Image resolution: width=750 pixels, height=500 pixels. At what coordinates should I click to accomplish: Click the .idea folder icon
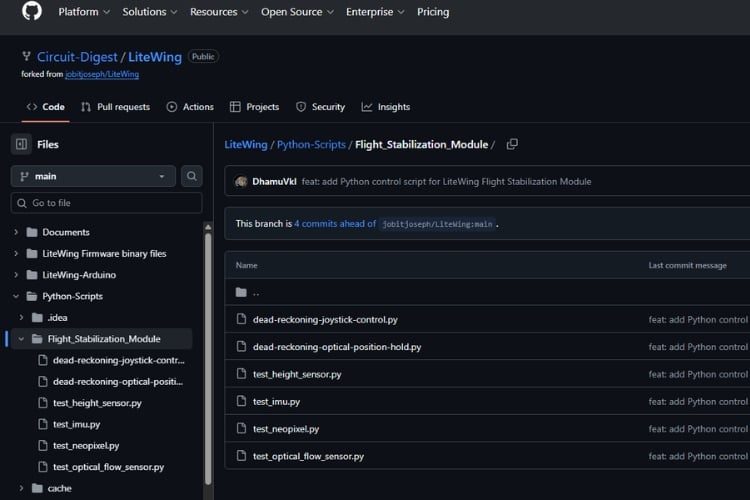(x=37, y=317)
